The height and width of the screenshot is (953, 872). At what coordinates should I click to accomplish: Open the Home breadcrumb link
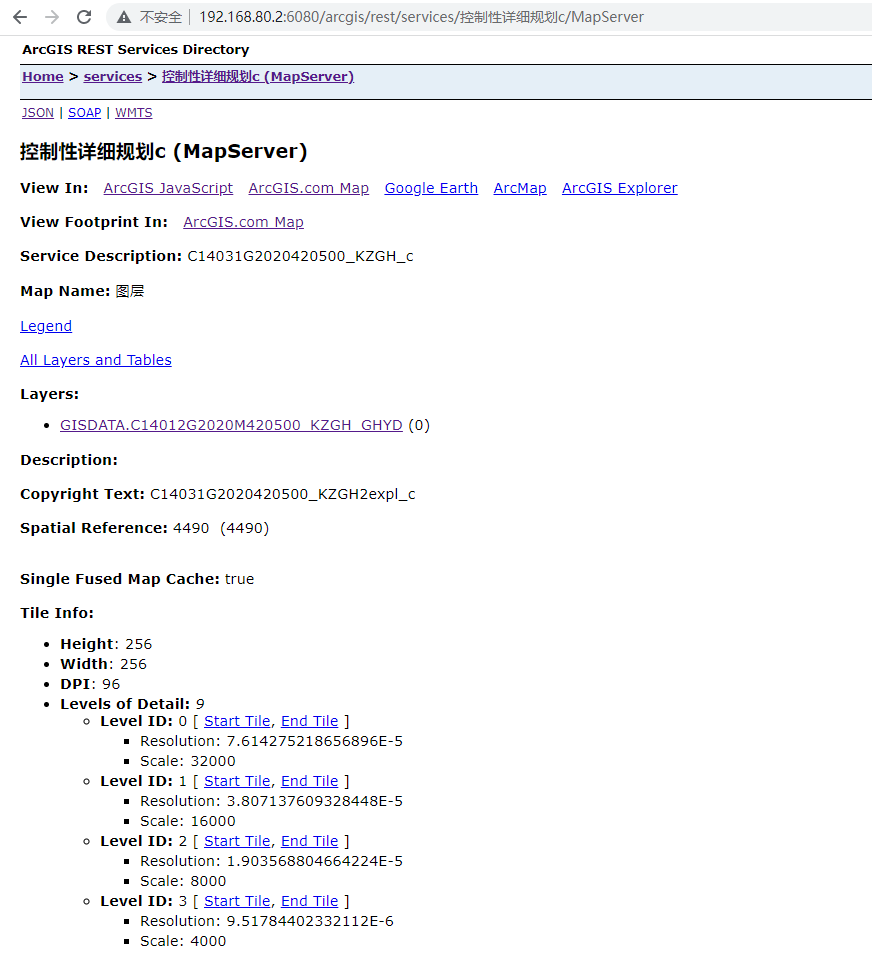43,77
